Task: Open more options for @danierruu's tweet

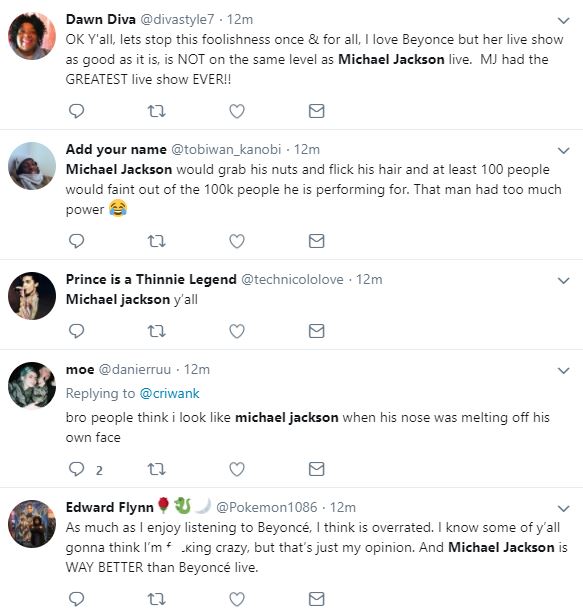Action: pos(563,370)
